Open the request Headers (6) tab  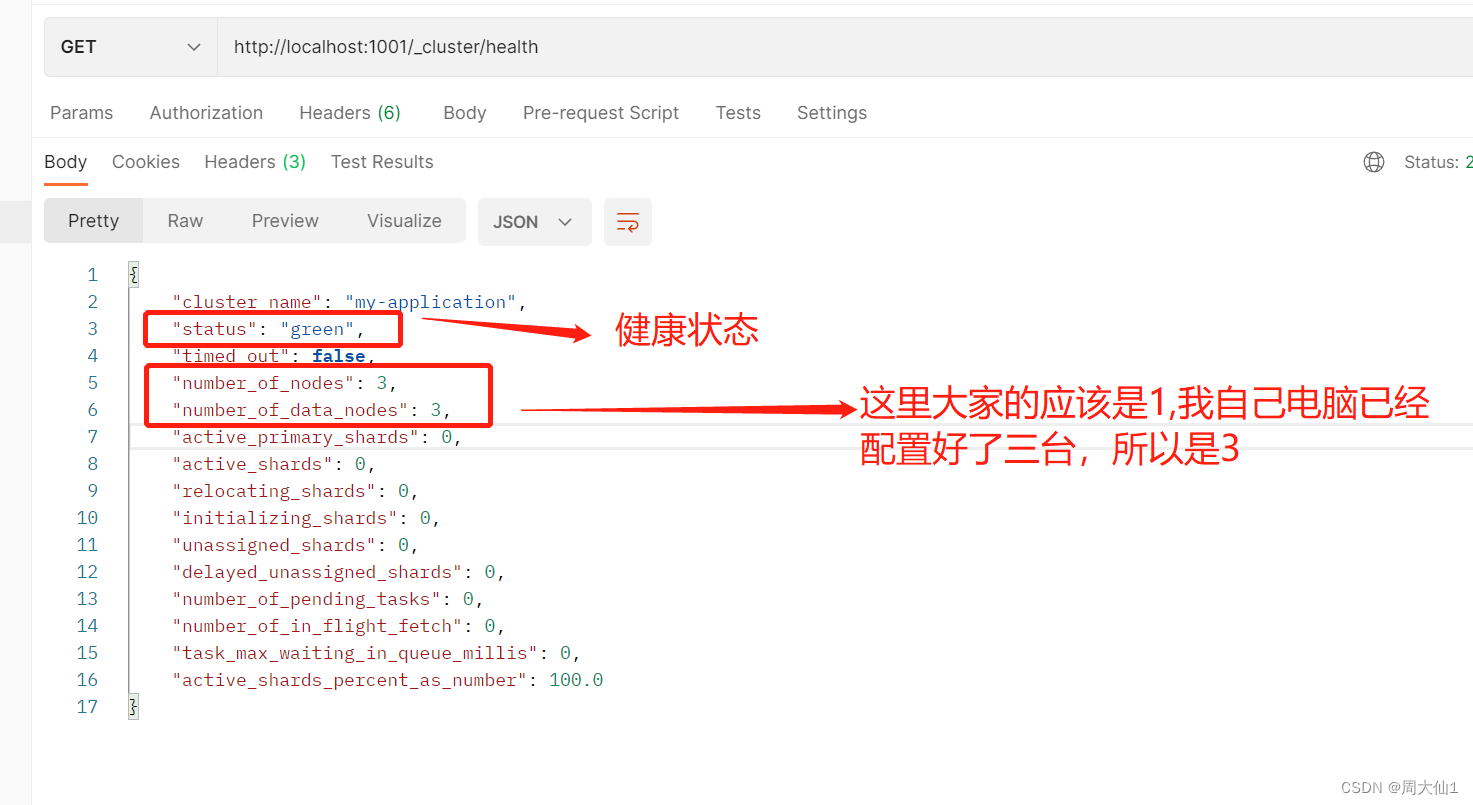[x=350, y=113]
